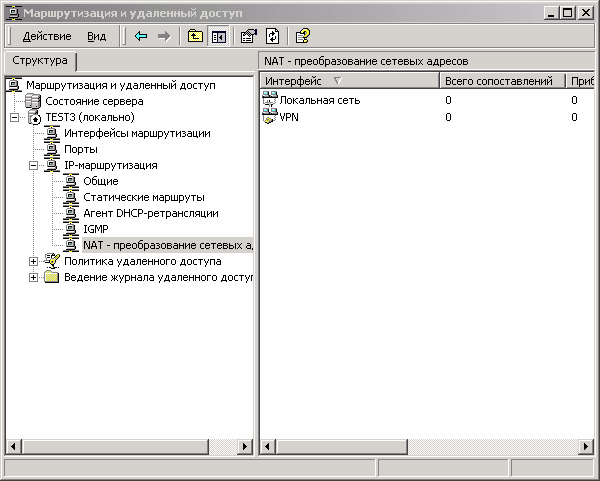Expand Ведение журнала удаленного доступа node
600x481 pixels.
point(33,277)
